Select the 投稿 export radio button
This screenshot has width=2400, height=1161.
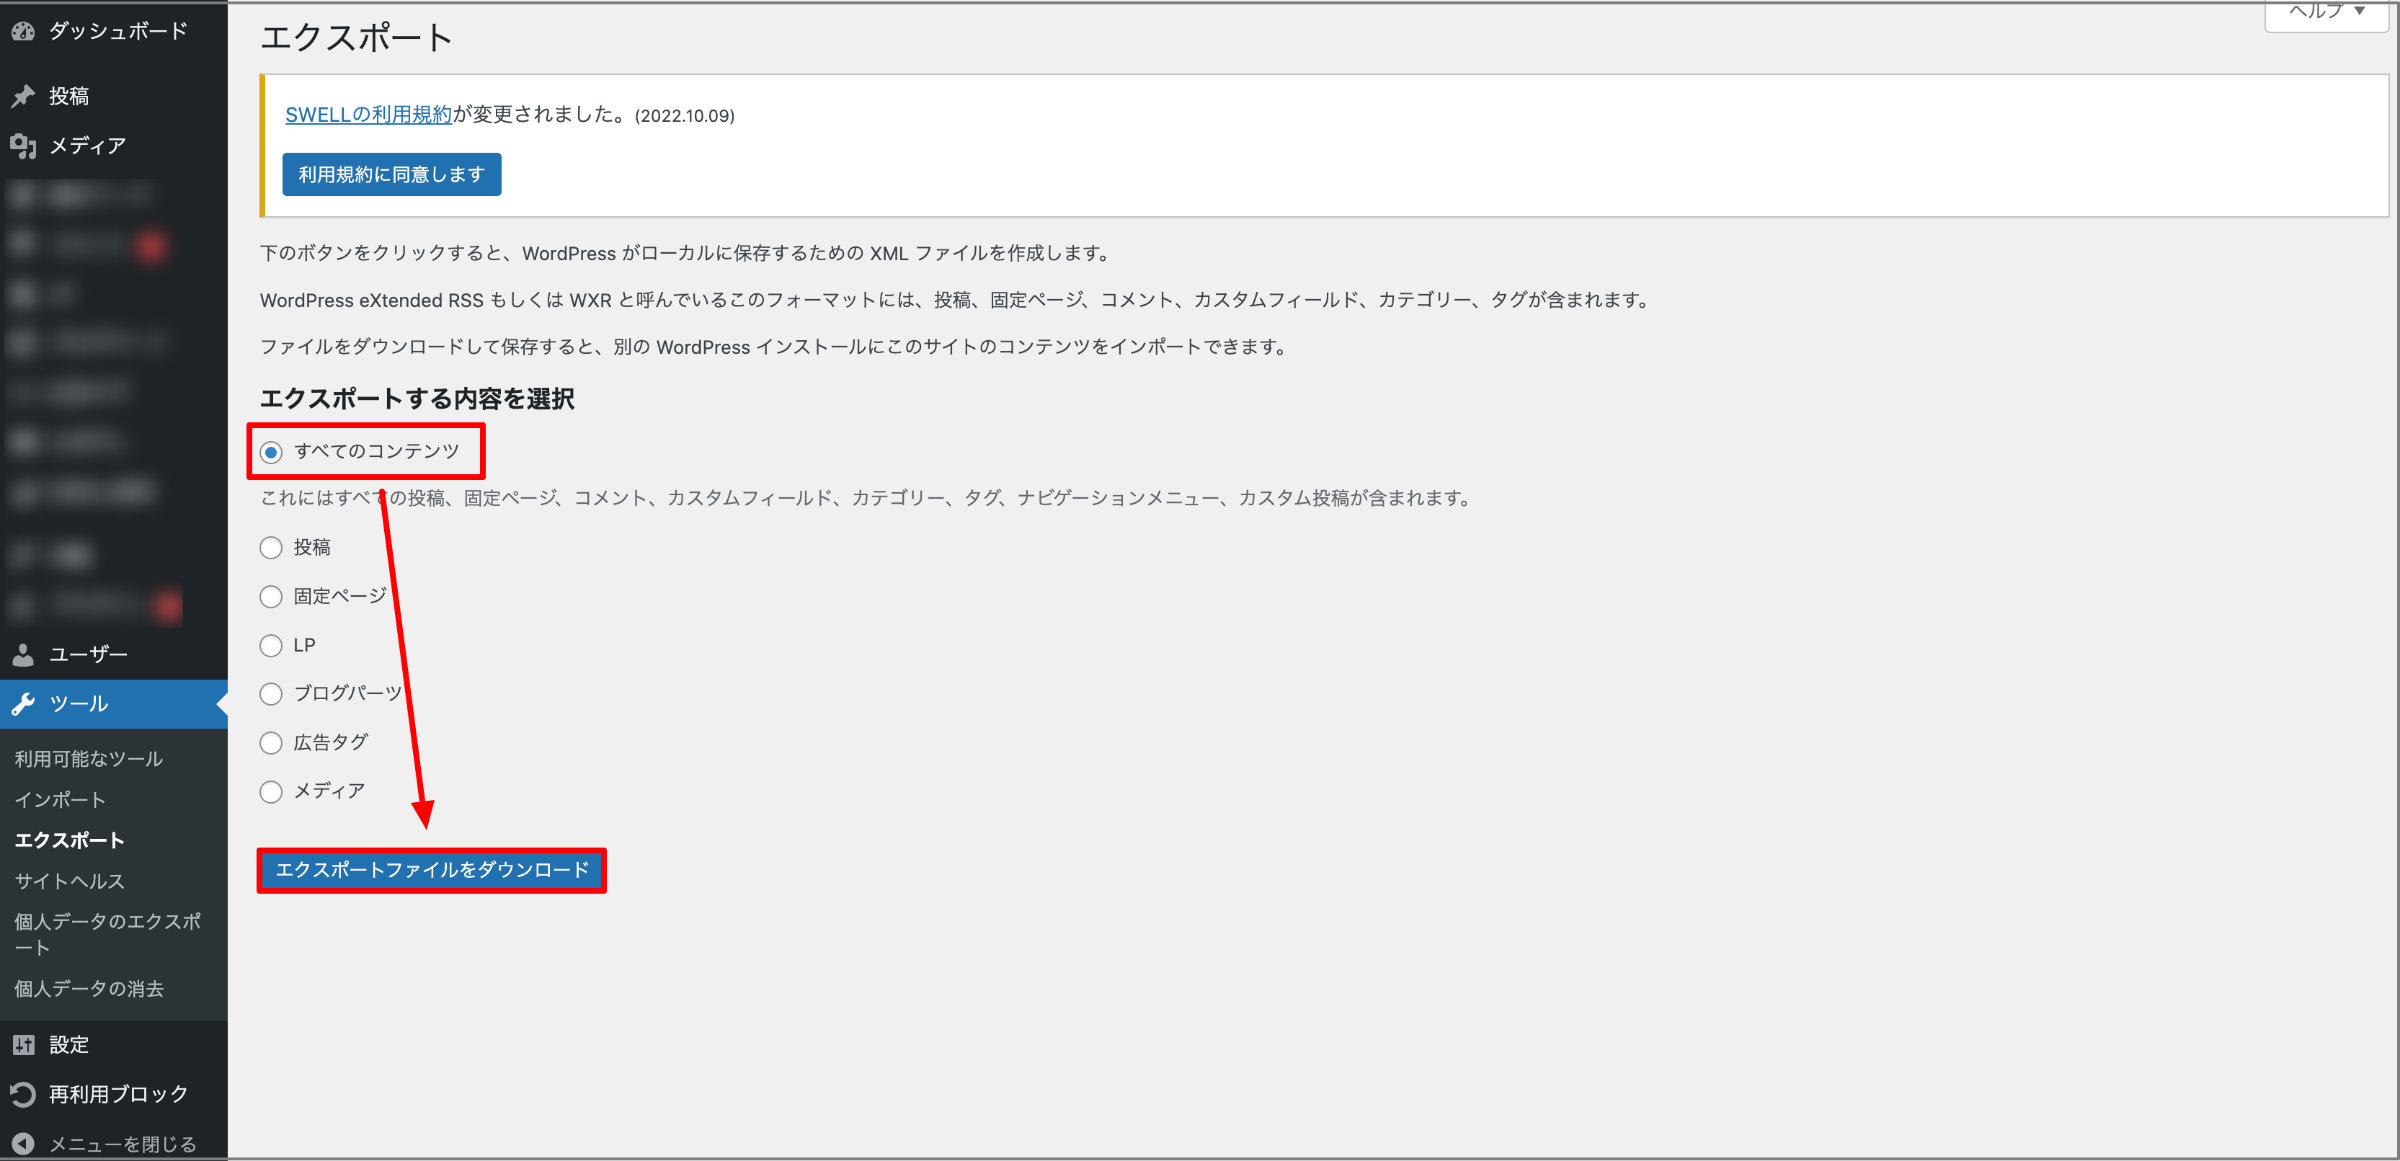[x=271, y=548]
